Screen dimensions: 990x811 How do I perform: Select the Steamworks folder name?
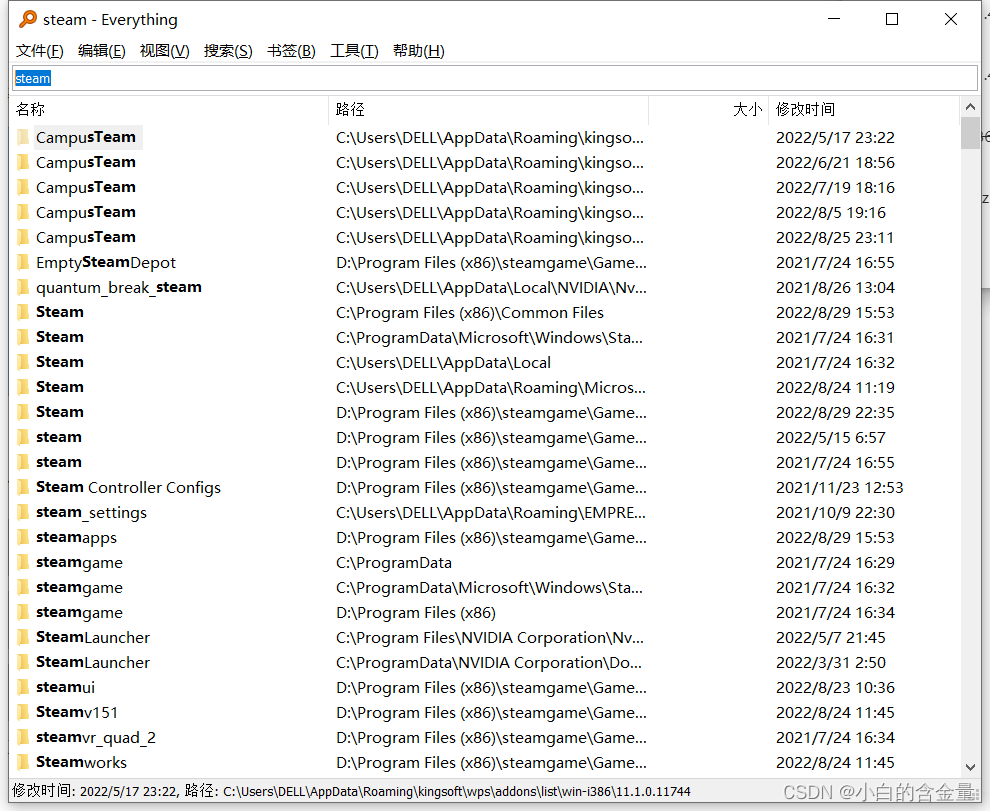81,762
